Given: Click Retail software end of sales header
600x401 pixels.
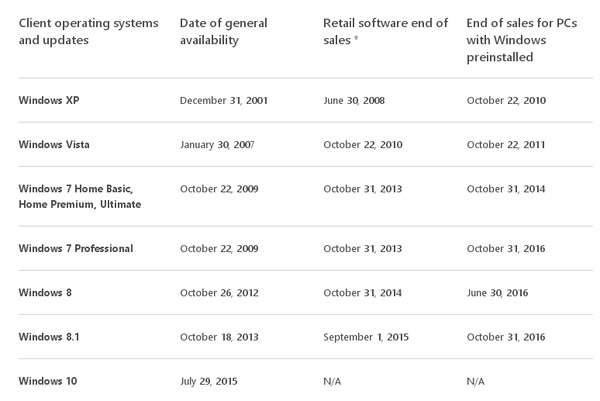Looking at the screenshot, I should point(385,31).
